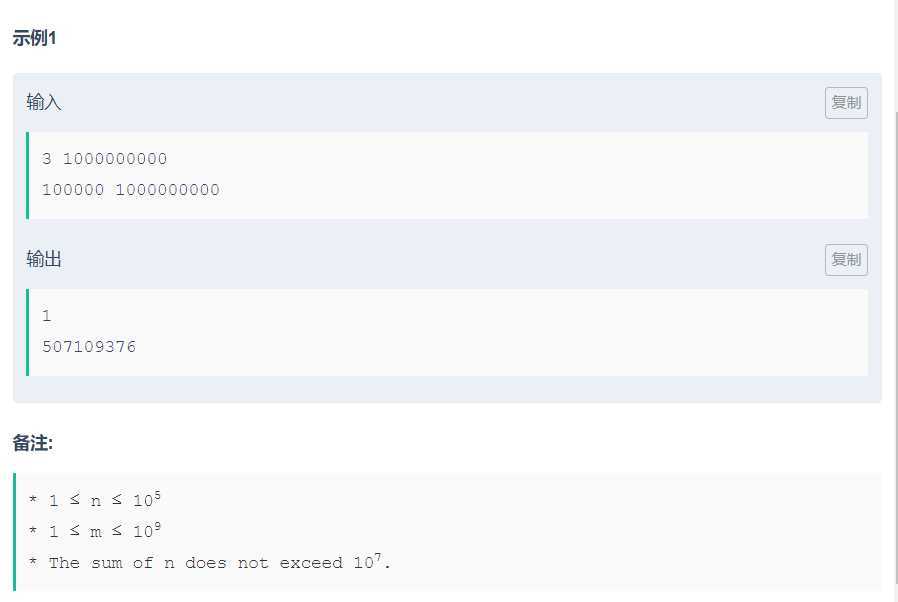Click the 输入 section label
Viewport: 898px width, 602px height.
(x=44, y=103)
